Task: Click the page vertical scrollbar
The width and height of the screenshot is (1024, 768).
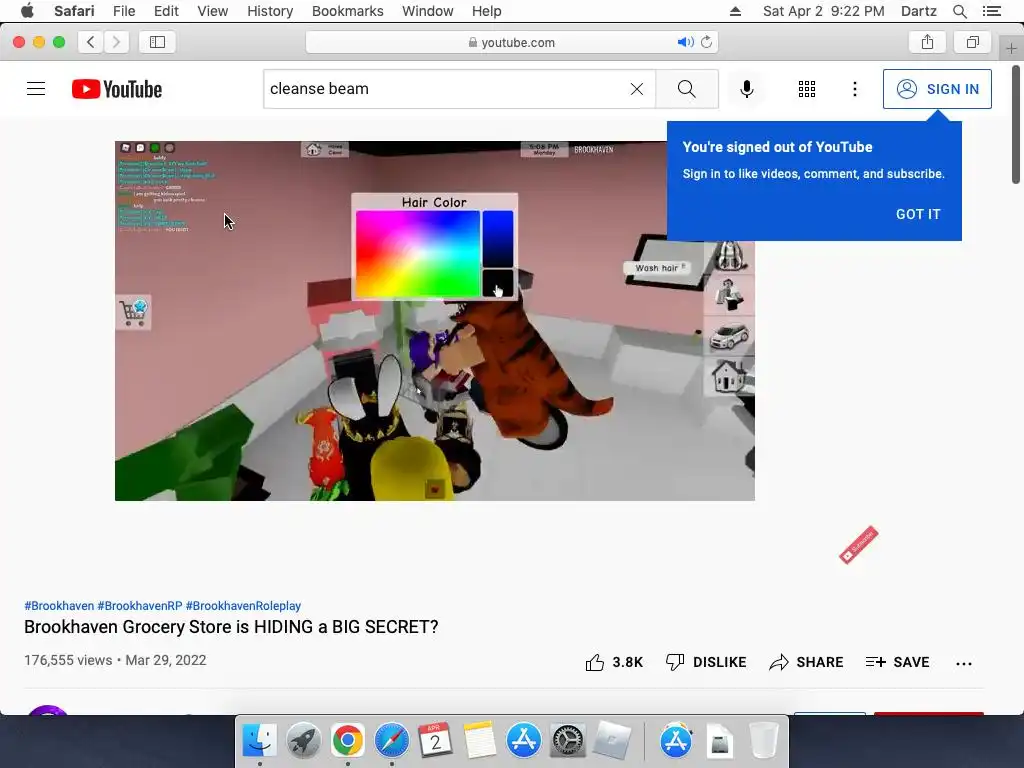Action: click(x=1016, y=124)
